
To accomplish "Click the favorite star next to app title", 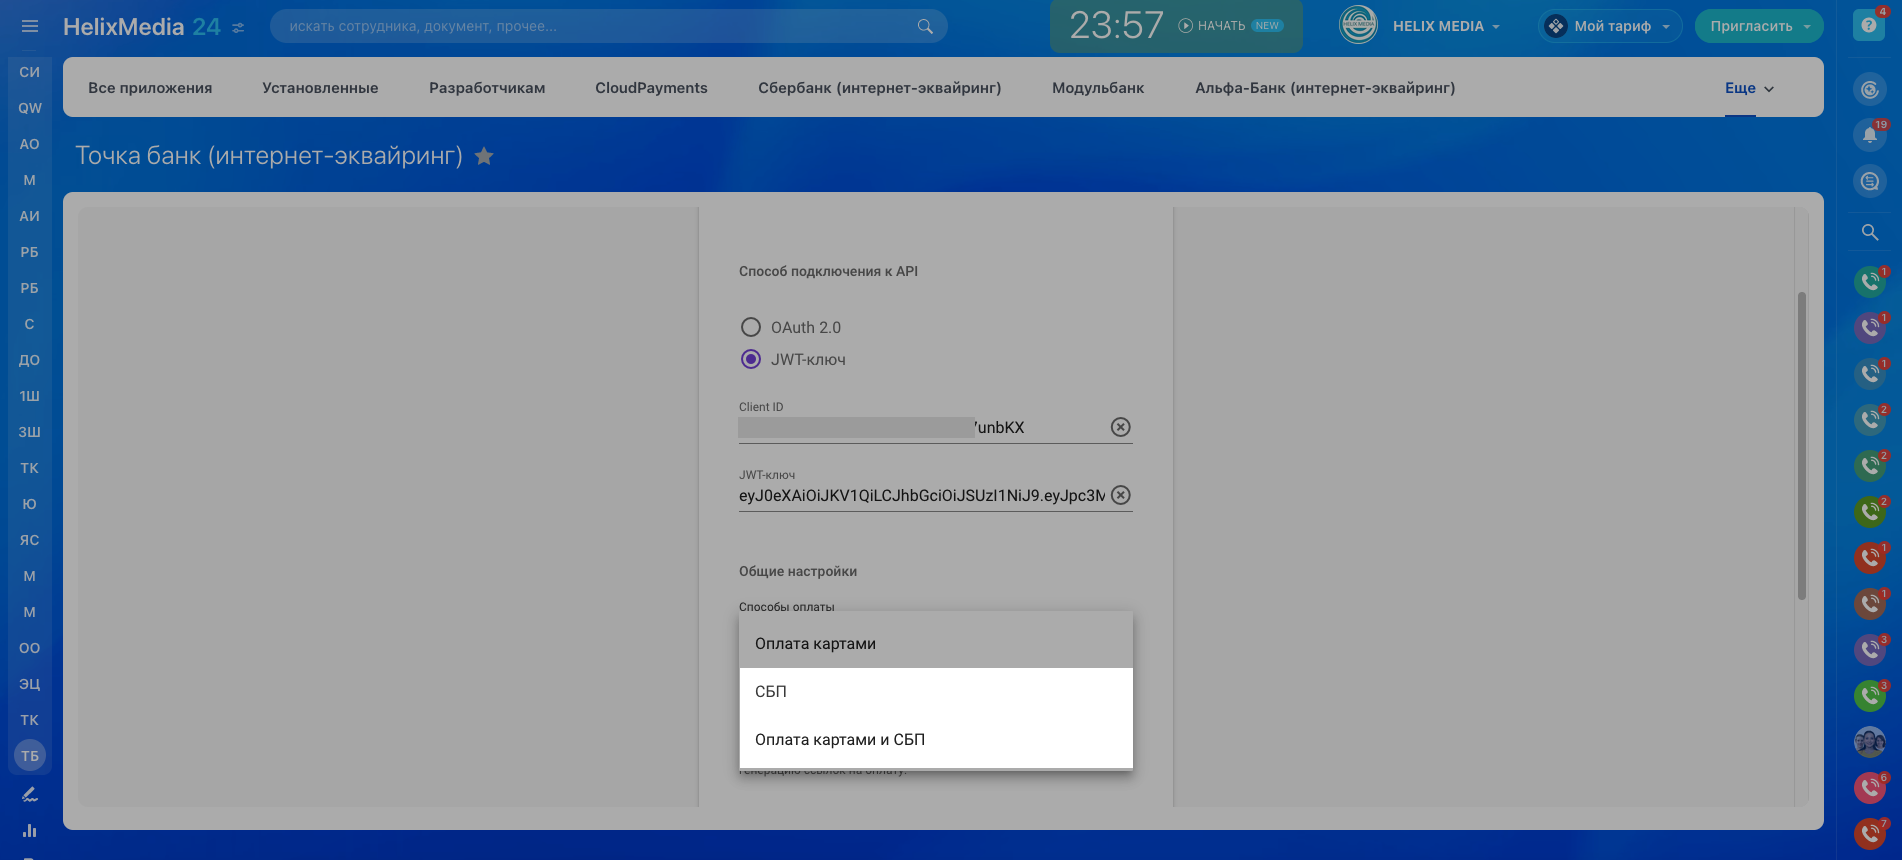I will pyautogui.click(x=484, y=156).
